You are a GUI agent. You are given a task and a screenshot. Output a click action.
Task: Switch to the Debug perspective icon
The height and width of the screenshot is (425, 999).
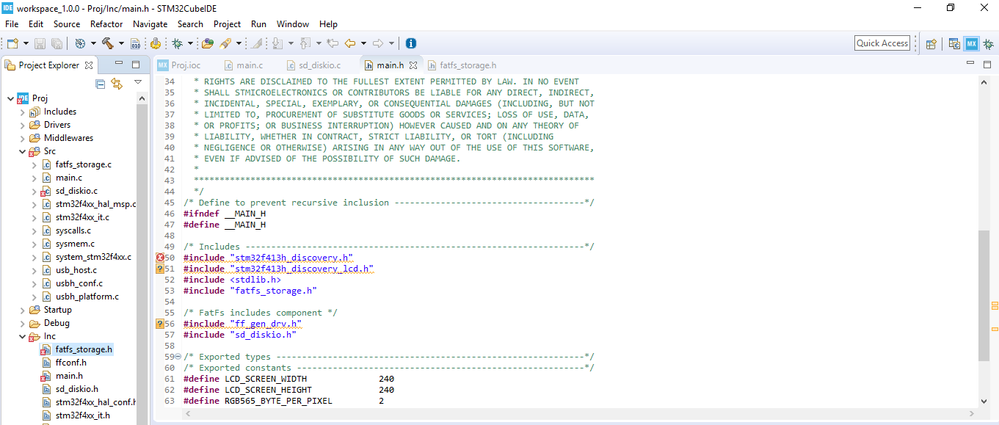tap(988, 43)
